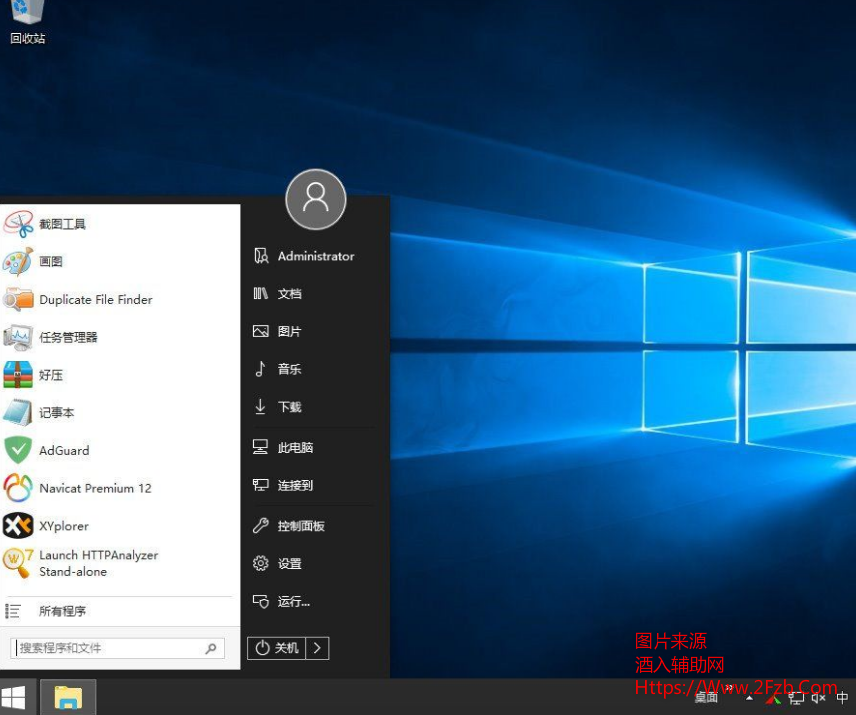Click the search programs and files box

[x=110, y=648]
